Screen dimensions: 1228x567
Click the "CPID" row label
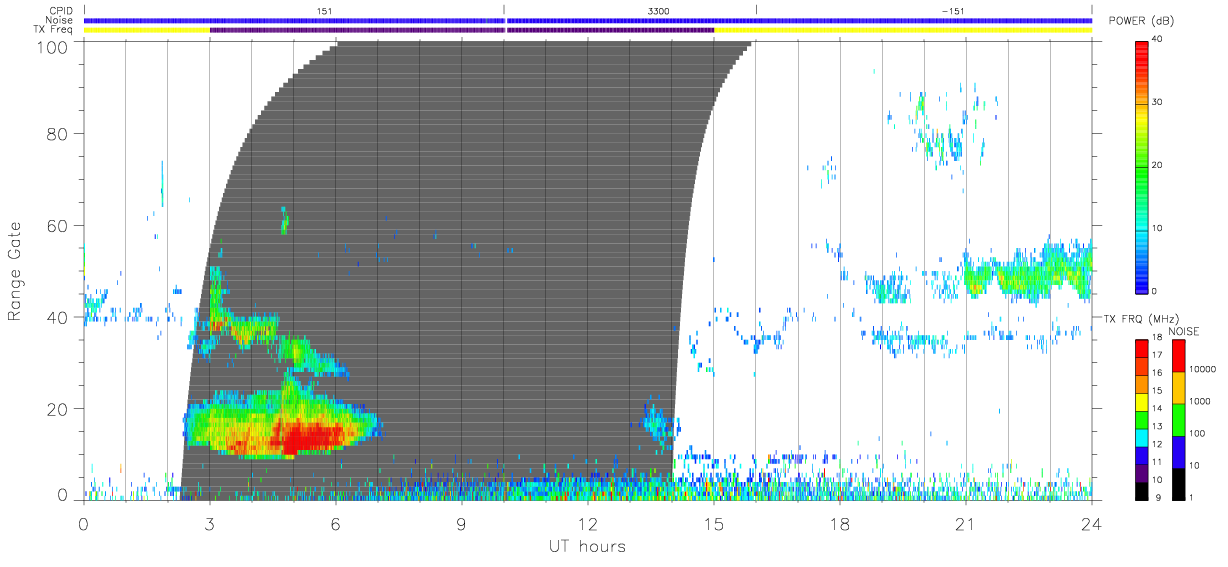click(59, 10)
